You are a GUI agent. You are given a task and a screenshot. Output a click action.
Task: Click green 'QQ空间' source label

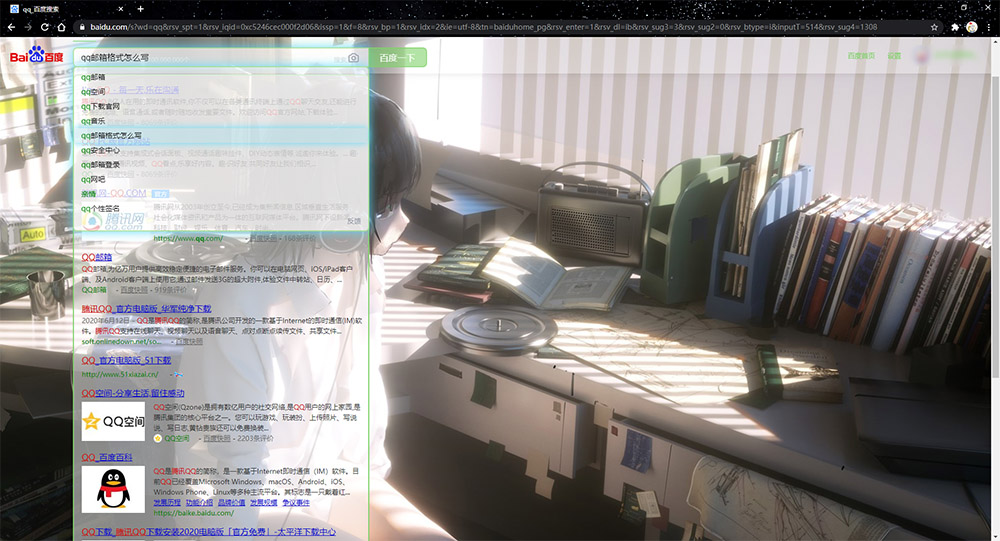coord(177,439)
